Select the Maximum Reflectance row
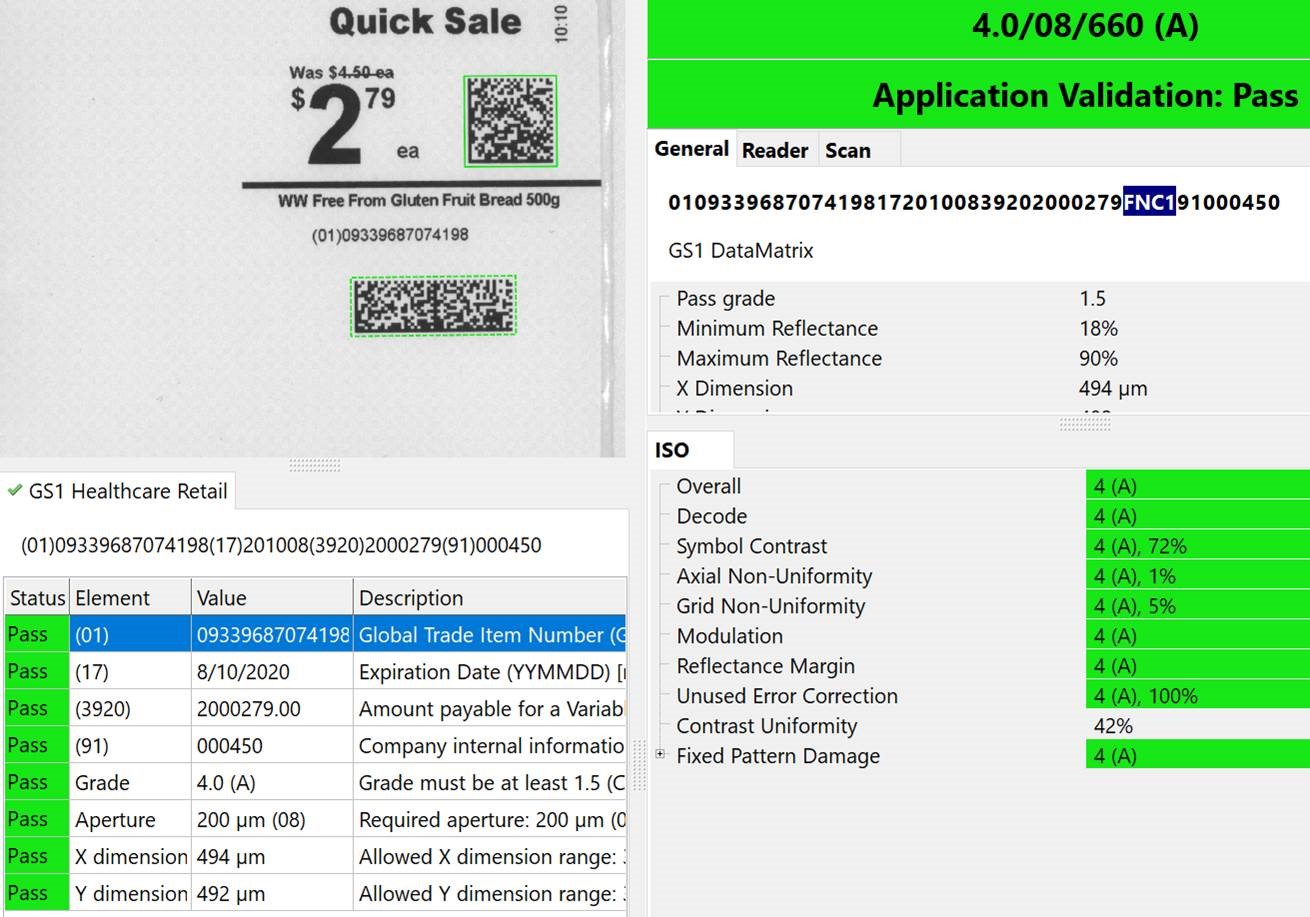The width and height of the screenshot is (1310, 917). pyautogui.click(x=980, y=358)
